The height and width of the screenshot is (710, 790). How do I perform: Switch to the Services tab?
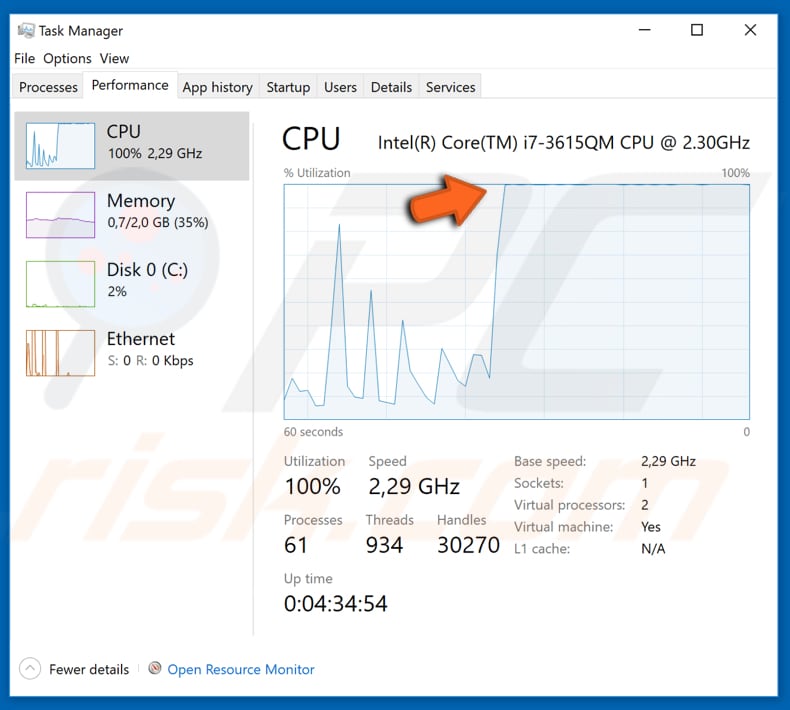pyautogui.click(x=450, y=87)
